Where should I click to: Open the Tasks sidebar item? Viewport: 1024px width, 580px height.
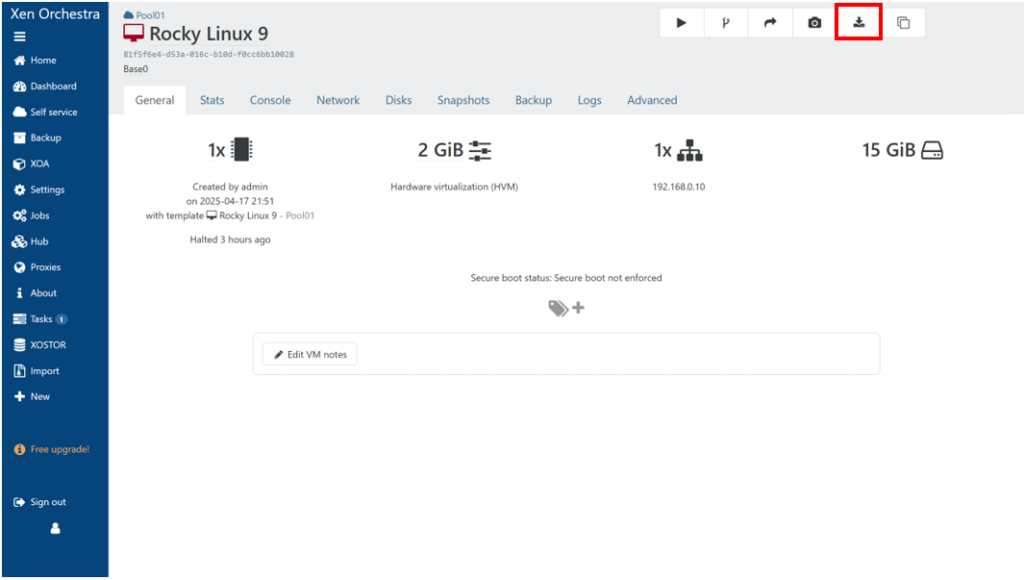(41, 319)
